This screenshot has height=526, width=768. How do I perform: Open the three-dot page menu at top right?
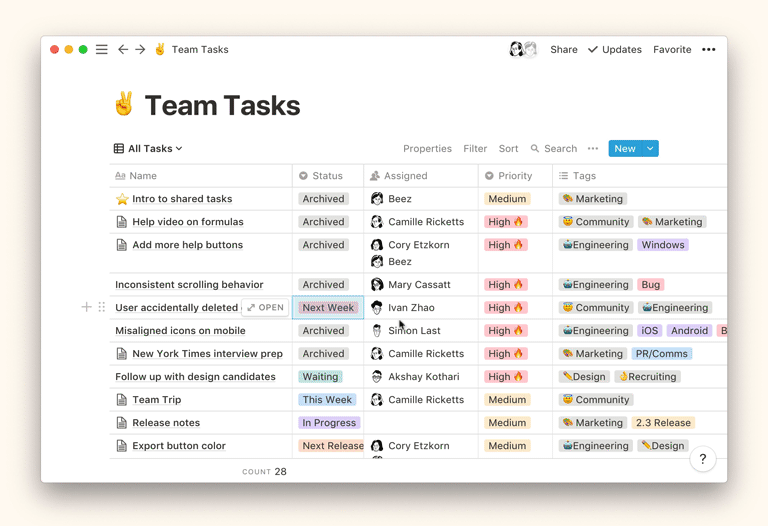708,49
